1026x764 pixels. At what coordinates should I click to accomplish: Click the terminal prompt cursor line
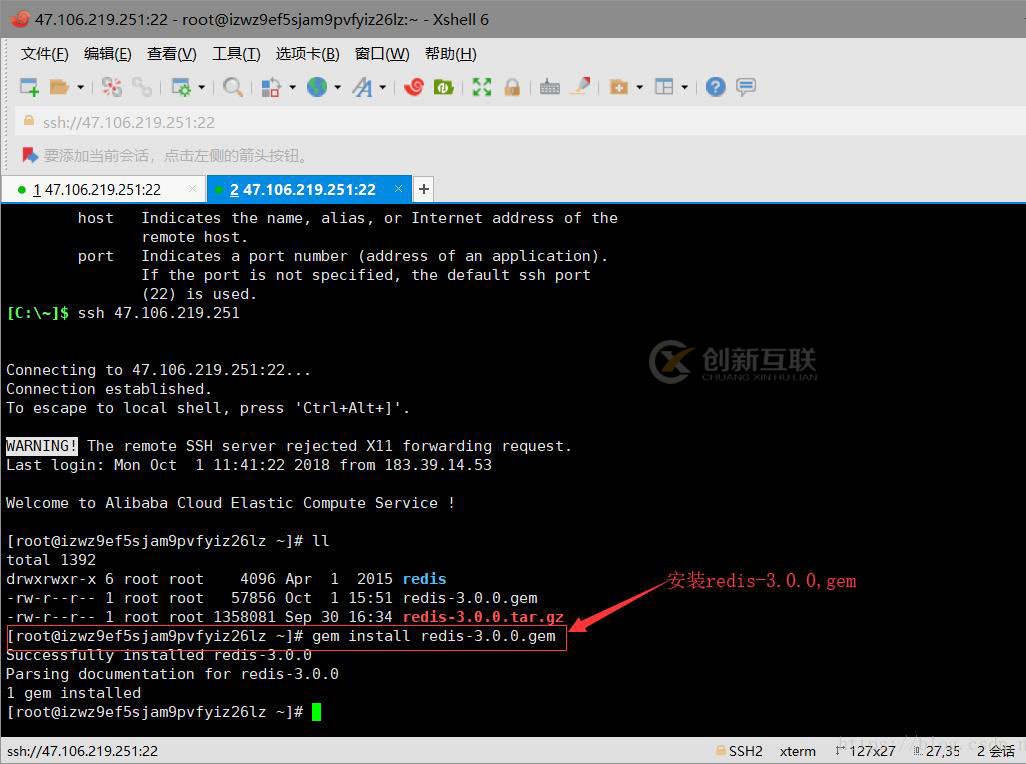164,712
